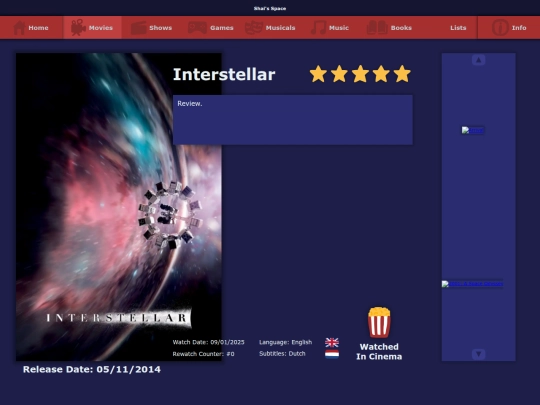The image size is (540, 405).
Task: Click the "Language: English" text
Action: point(285,342)
